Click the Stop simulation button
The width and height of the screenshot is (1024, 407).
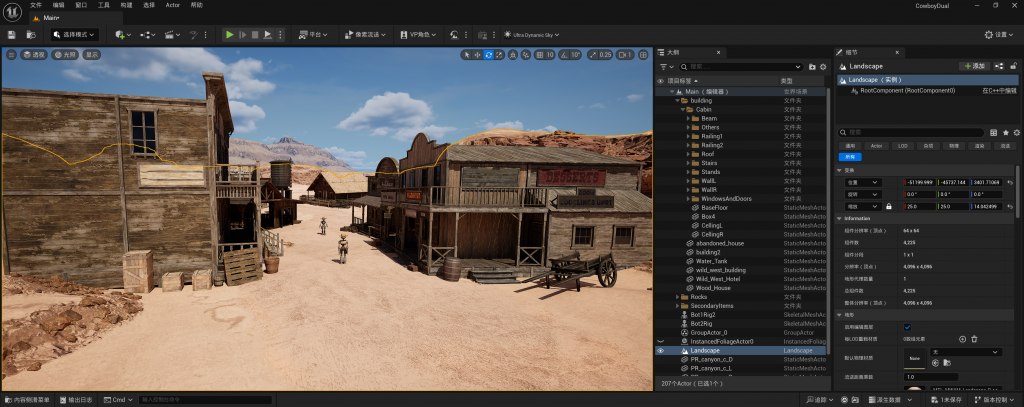point(255,34)
